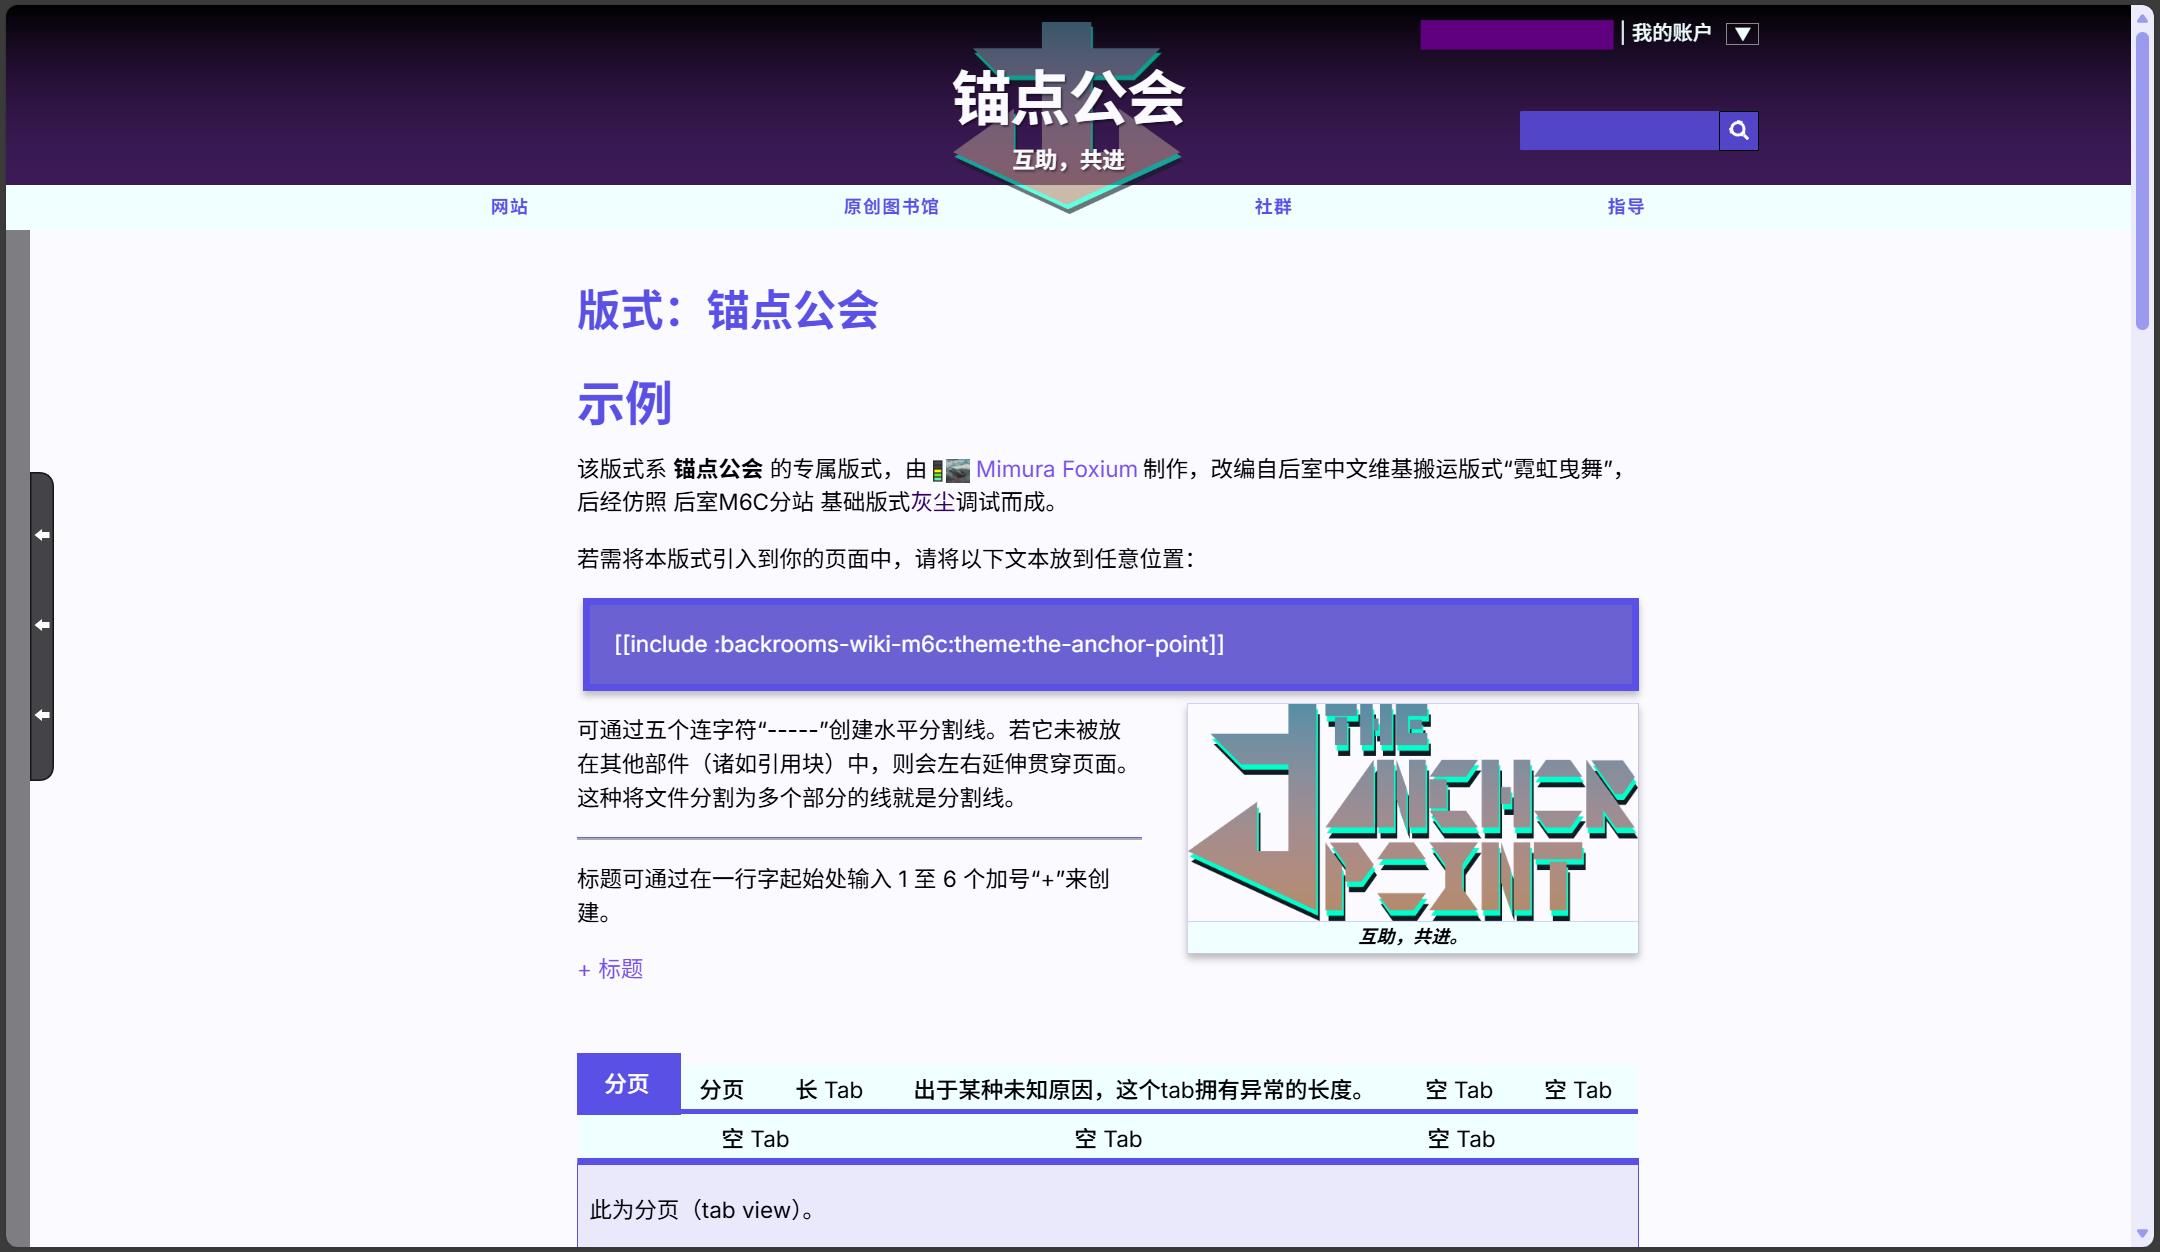Select the active 分页 tab
Image resolution: width=2160 pixels, height=1252 pixels.
(x=628, y=1083)
